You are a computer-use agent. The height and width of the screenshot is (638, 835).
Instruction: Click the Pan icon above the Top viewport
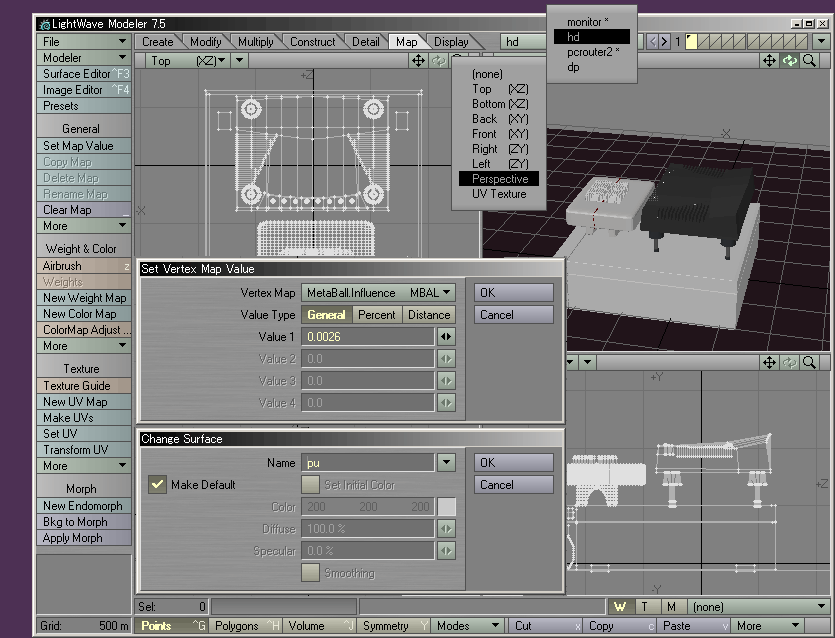pos(419,61)
